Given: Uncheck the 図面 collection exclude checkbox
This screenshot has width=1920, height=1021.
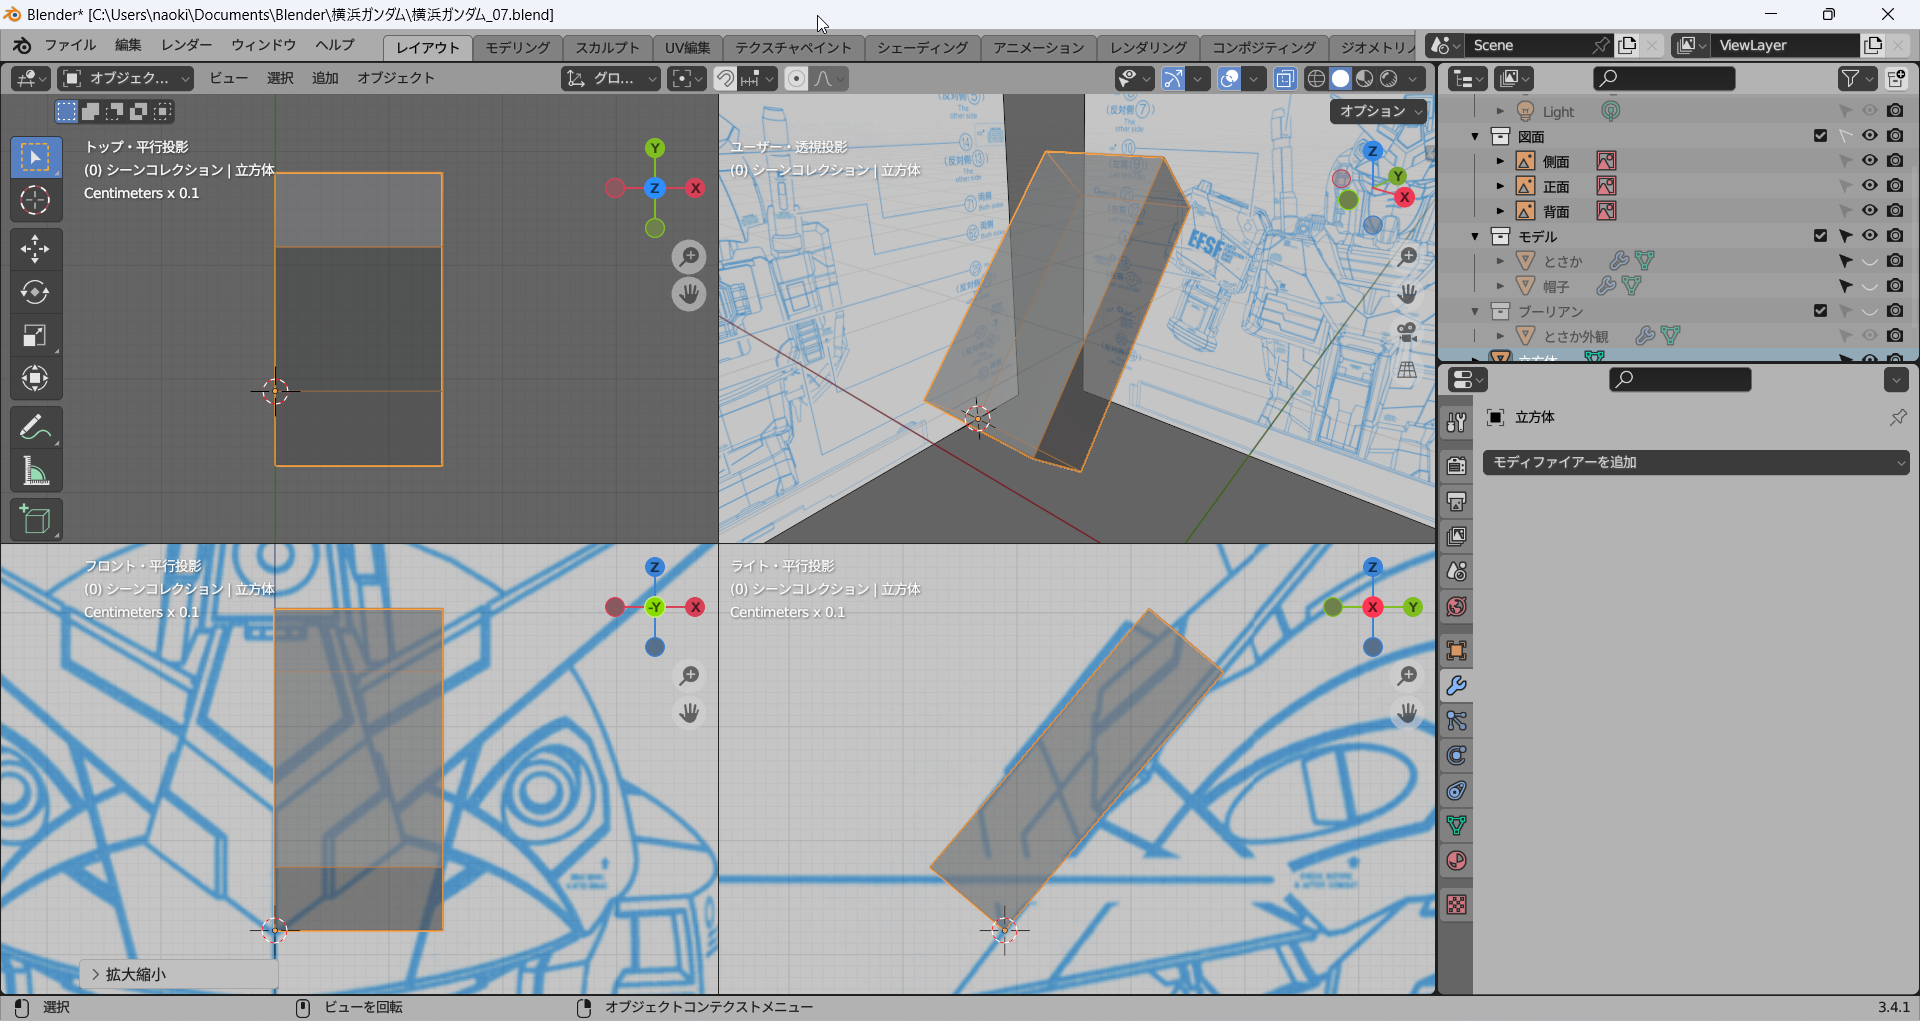Looking at the screenshot, I should click(1820, 136).
